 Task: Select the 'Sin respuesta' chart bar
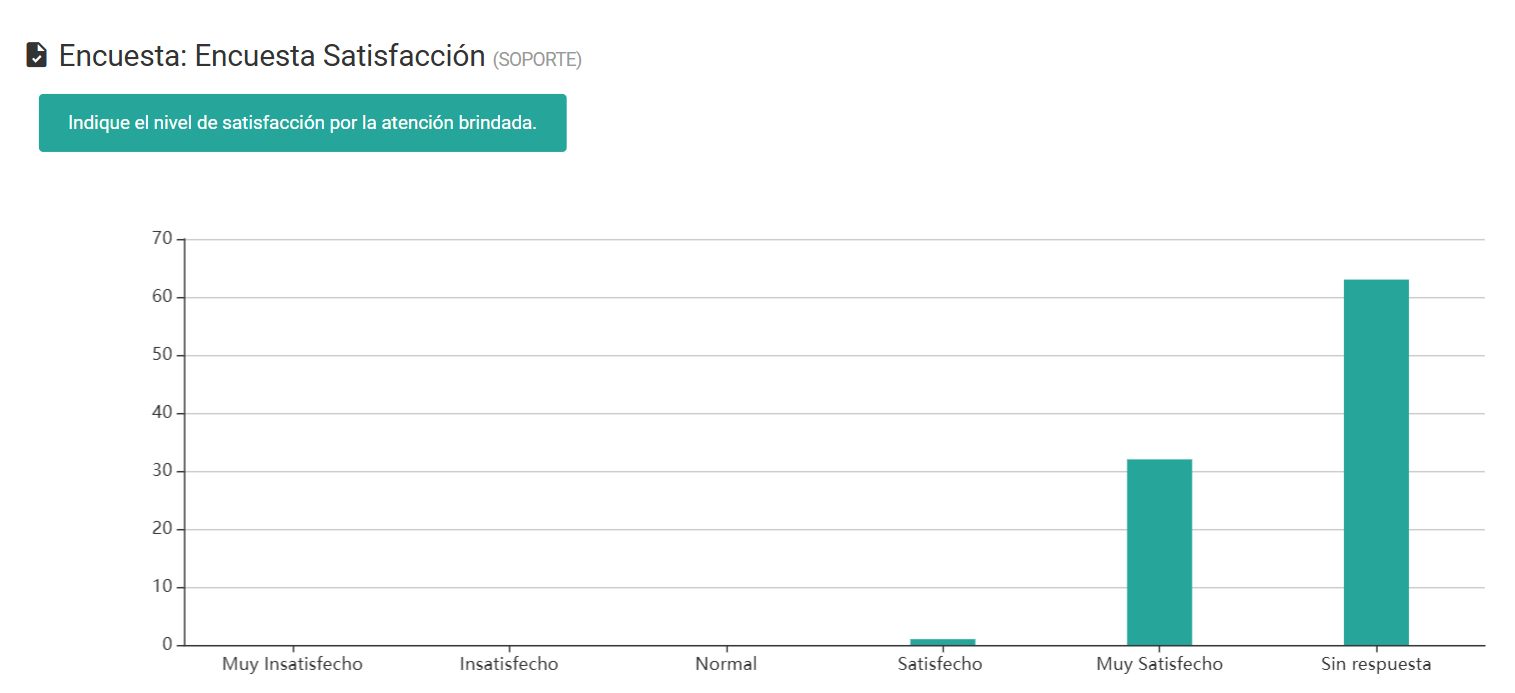pos(1376,460)
